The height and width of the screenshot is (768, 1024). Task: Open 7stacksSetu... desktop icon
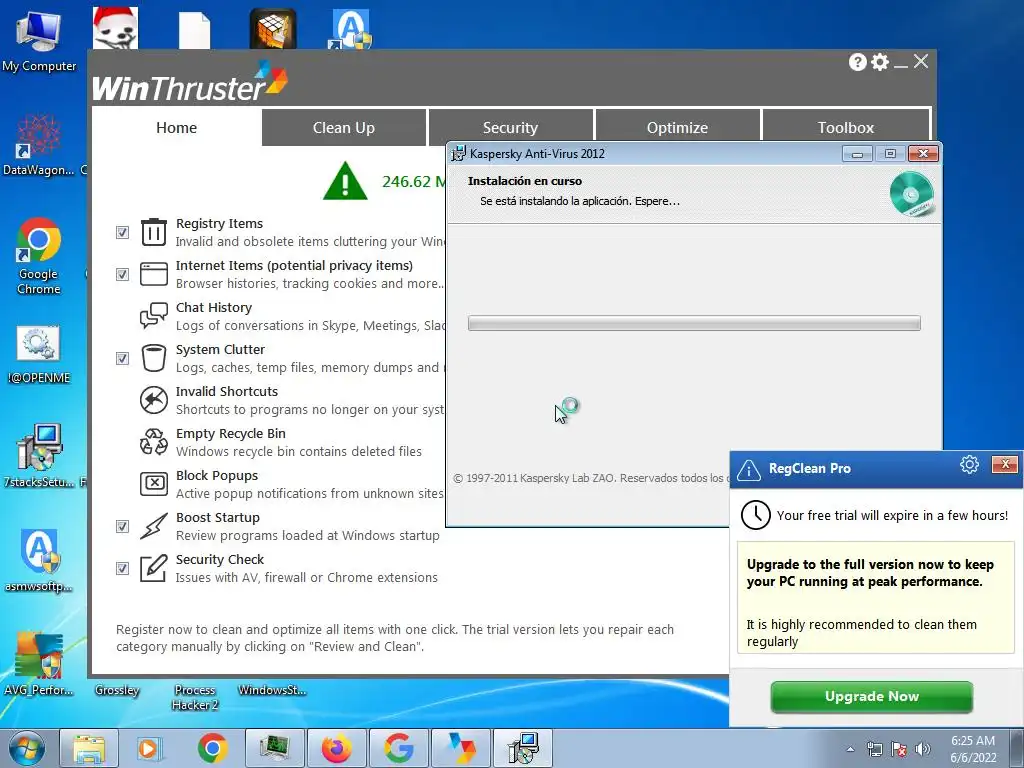point(39,455)
